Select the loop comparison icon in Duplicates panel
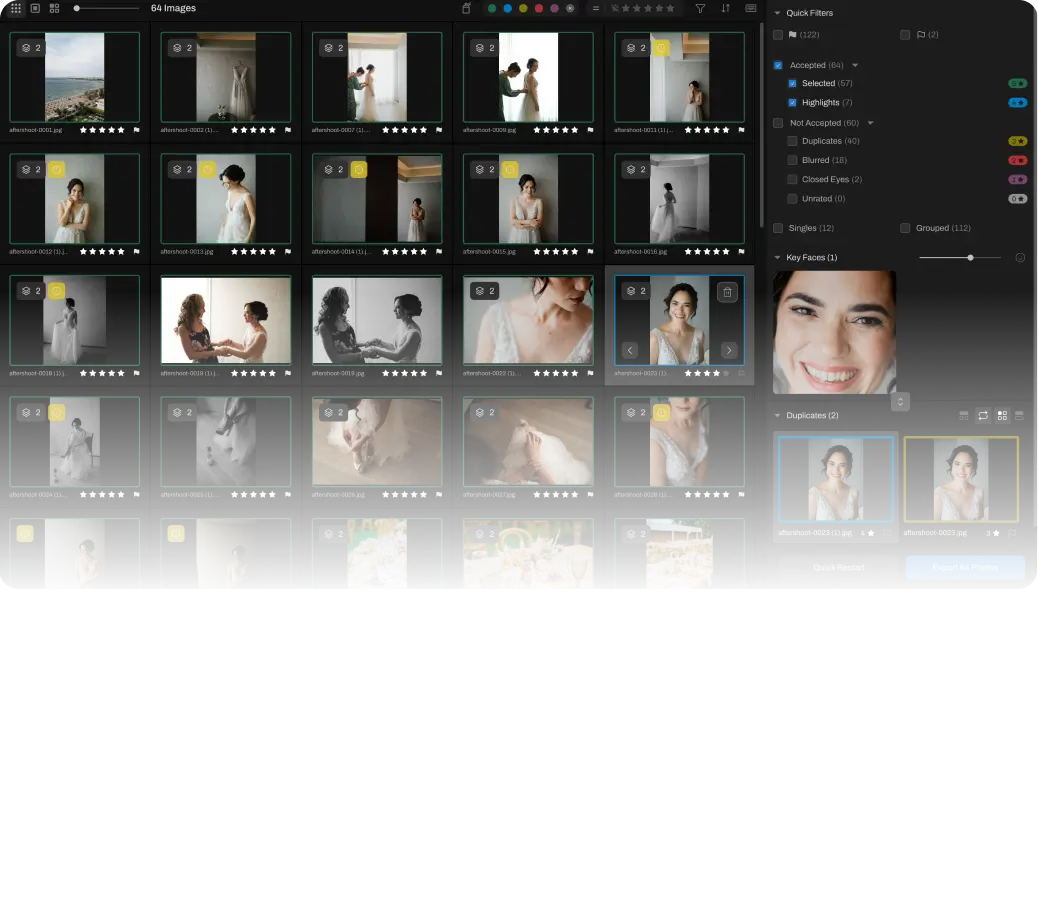This screenshot has height=900, width=1038. (984, 415)
